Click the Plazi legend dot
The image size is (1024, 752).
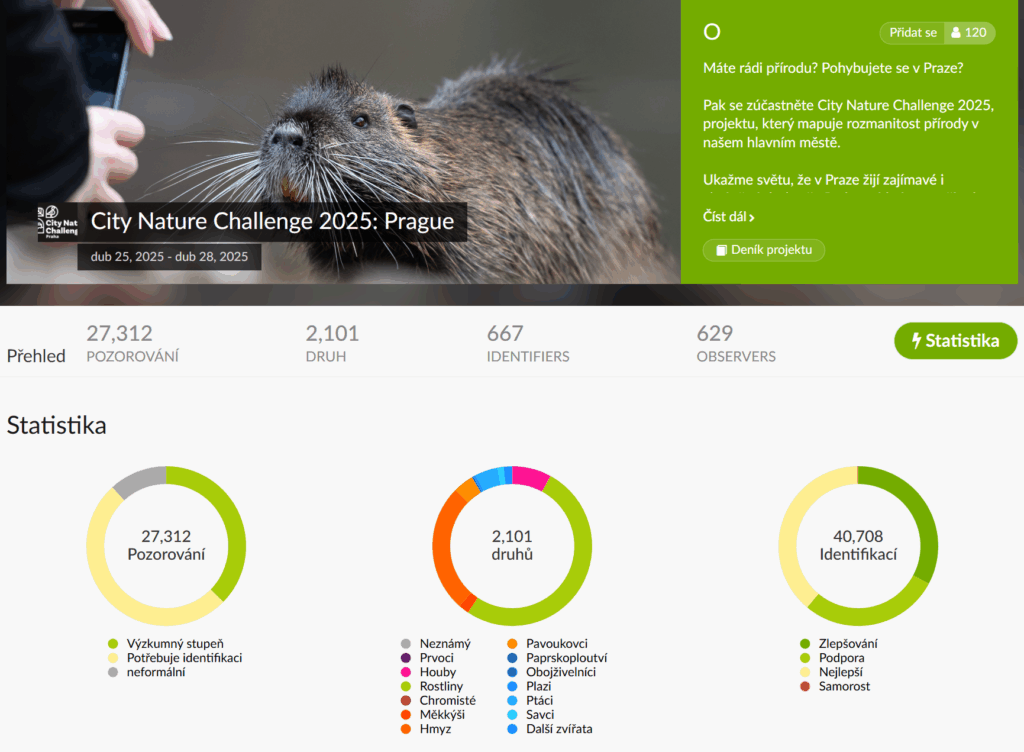513,687
